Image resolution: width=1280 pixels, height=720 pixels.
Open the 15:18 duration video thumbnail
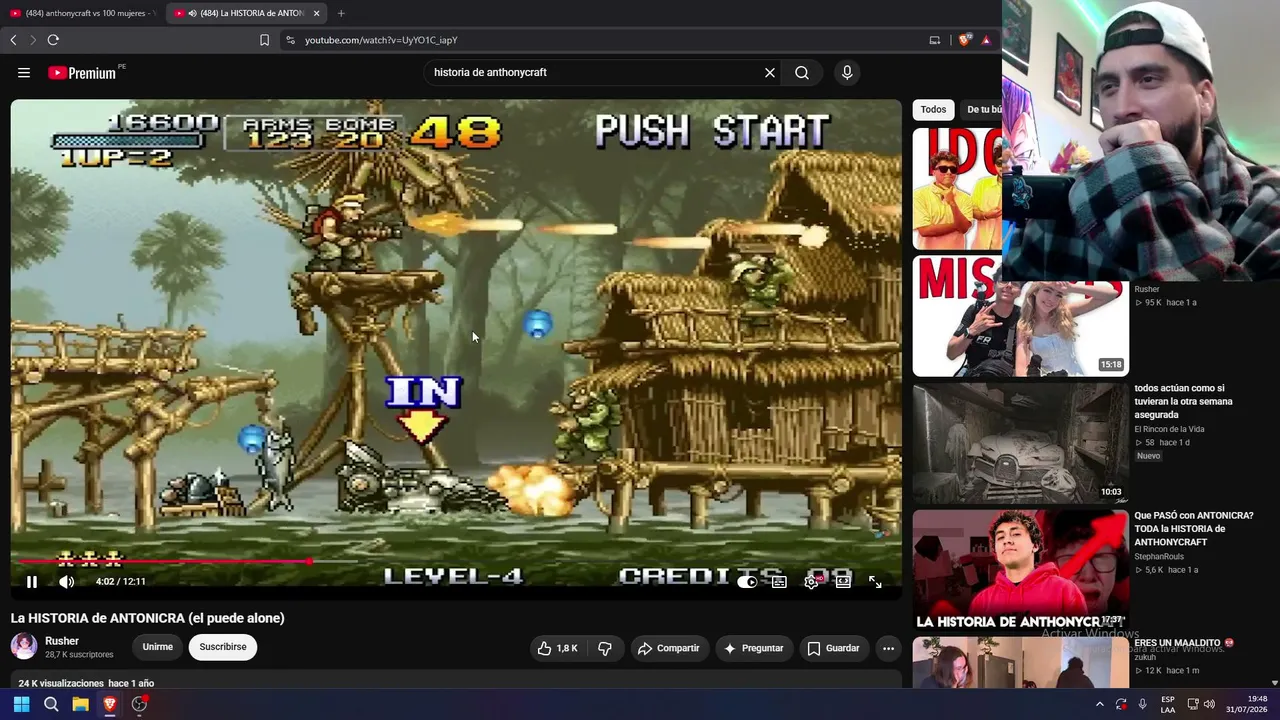pyautogui.click(x=1020, y=316)
